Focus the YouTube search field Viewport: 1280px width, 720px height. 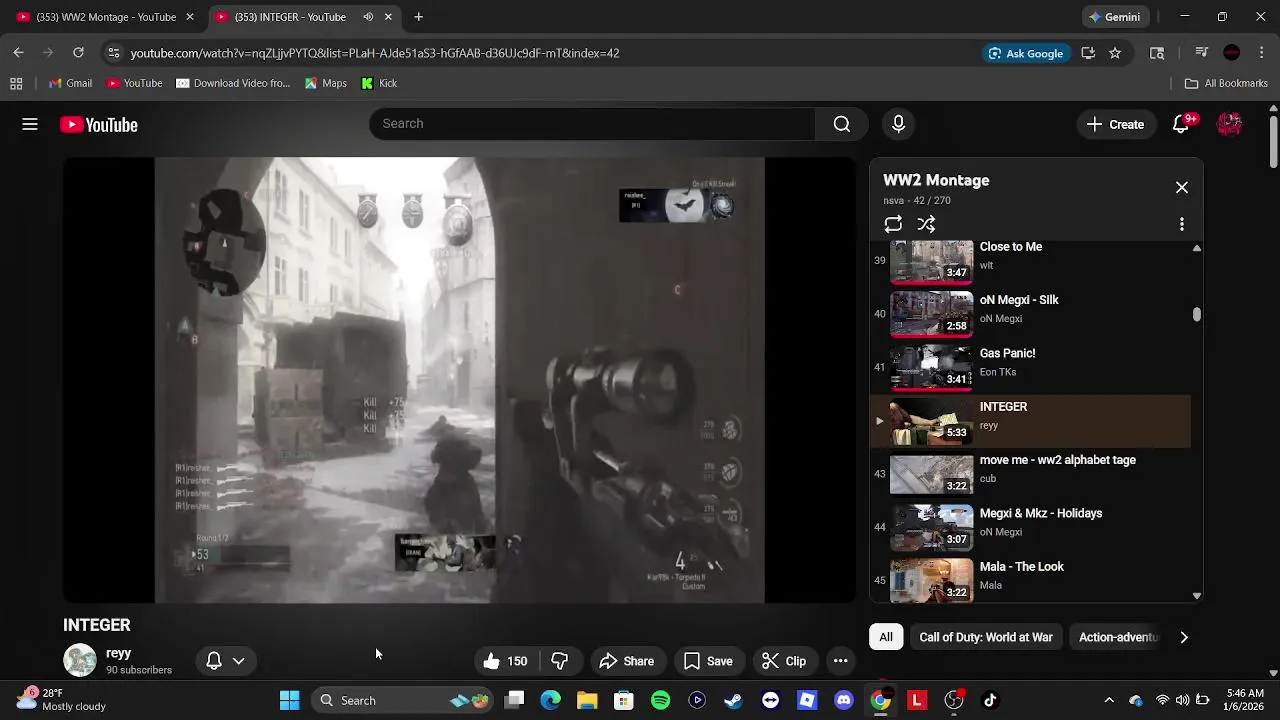[x=592, y=124]
